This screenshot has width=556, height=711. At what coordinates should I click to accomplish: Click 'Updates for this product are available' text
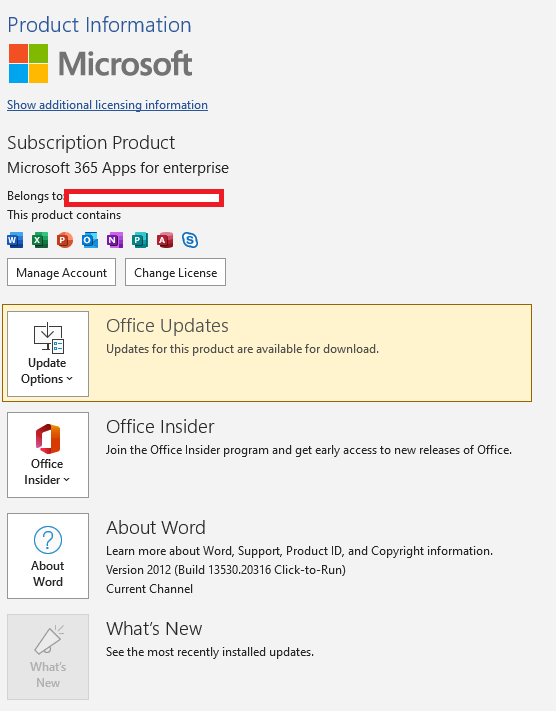[x=243, y=349]
